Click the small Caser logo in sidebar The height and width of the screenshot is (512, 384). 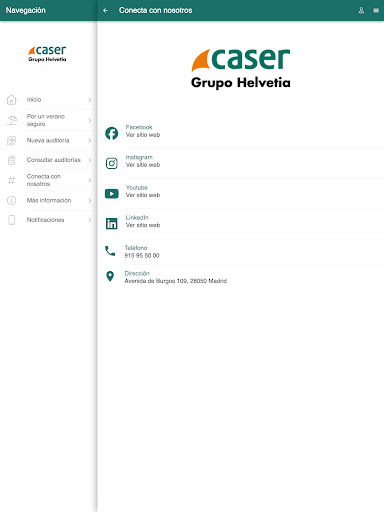(x=47, y=54)
